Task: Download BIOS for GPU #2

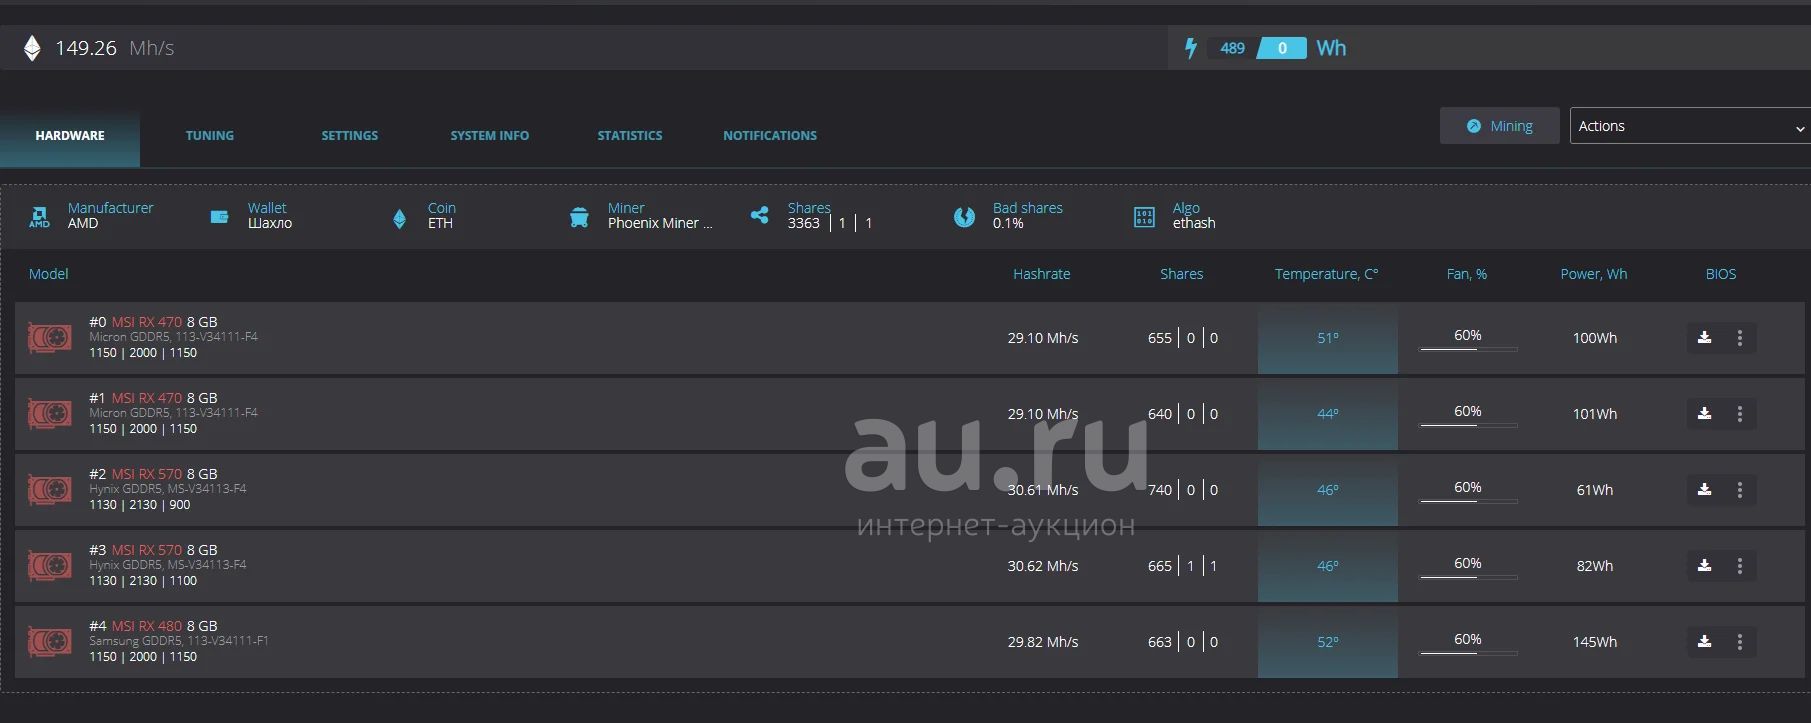Action: (1705, 490)
